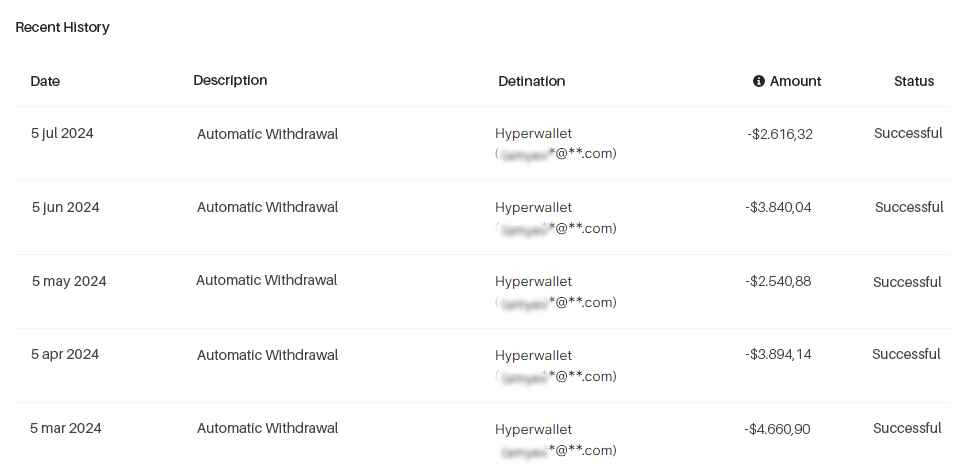Click the -$3.840,04 amount

point(778,207)
